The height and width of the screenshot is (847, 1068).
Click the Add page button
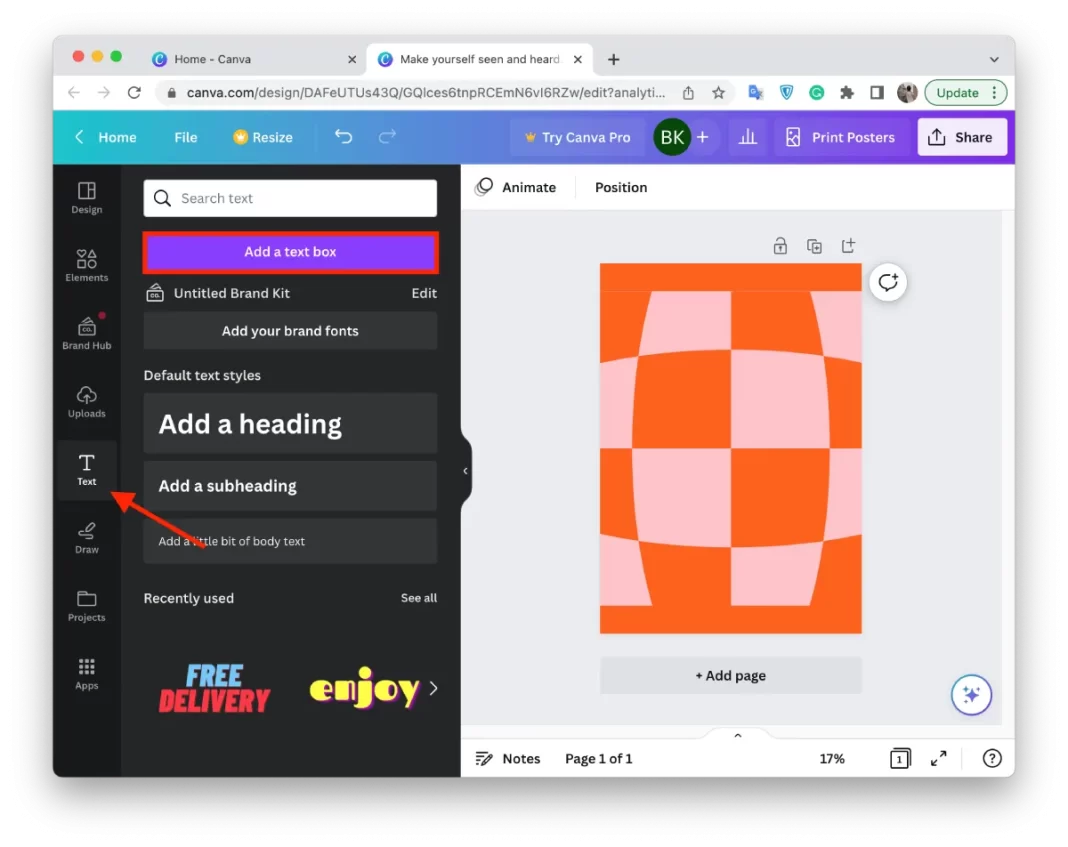tap(730, 675)
